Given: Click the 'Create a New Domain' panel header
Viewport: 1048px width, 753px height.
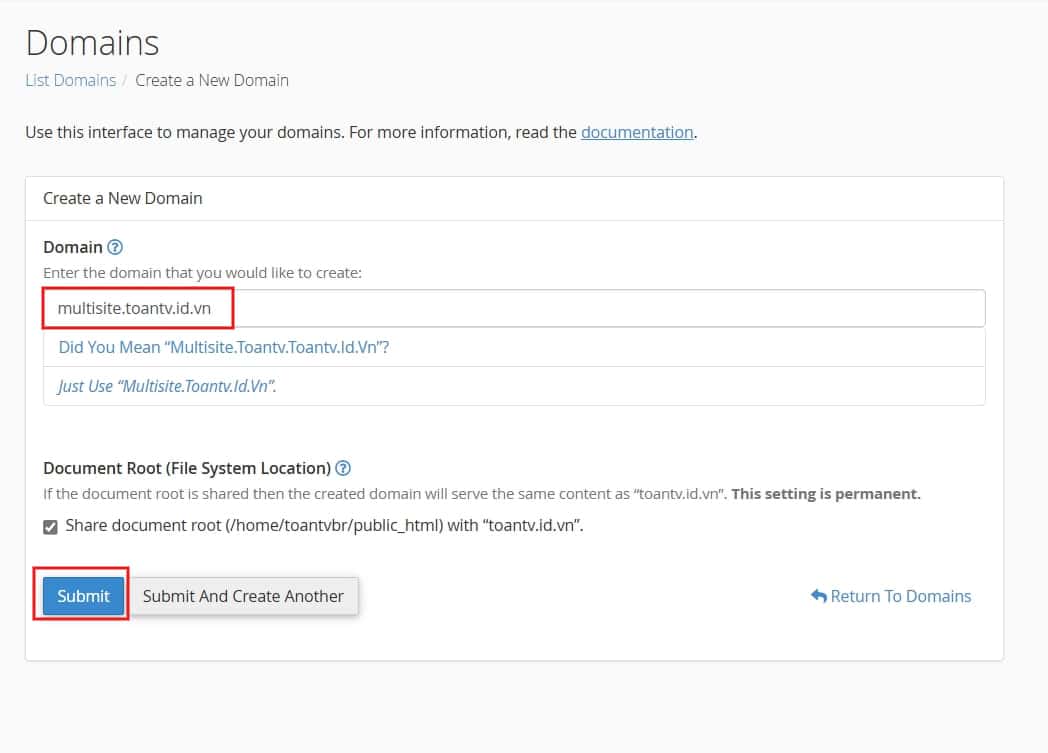Looking at the screenshot, I should pos(123,198).
